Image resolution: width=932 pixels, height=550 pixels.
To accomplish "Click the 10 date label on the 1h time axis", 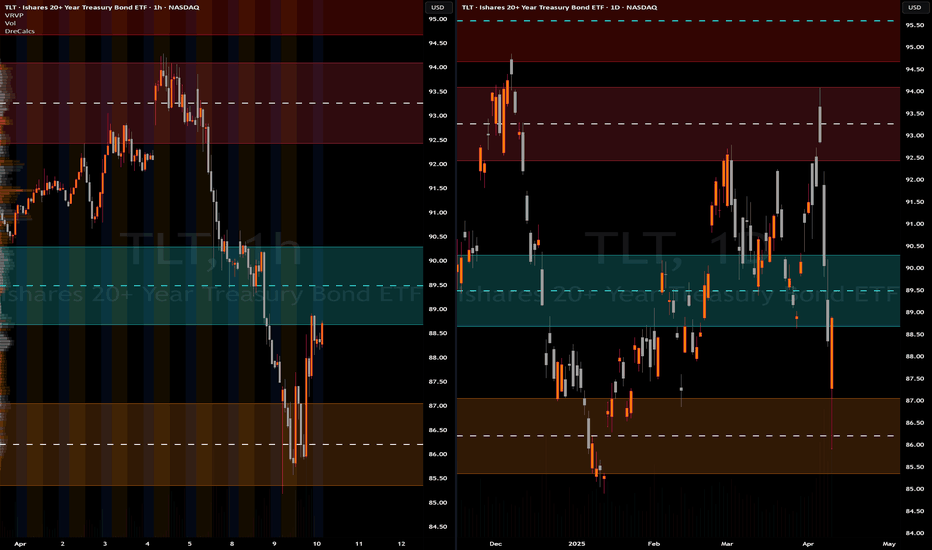I will (x=317, y=543).
